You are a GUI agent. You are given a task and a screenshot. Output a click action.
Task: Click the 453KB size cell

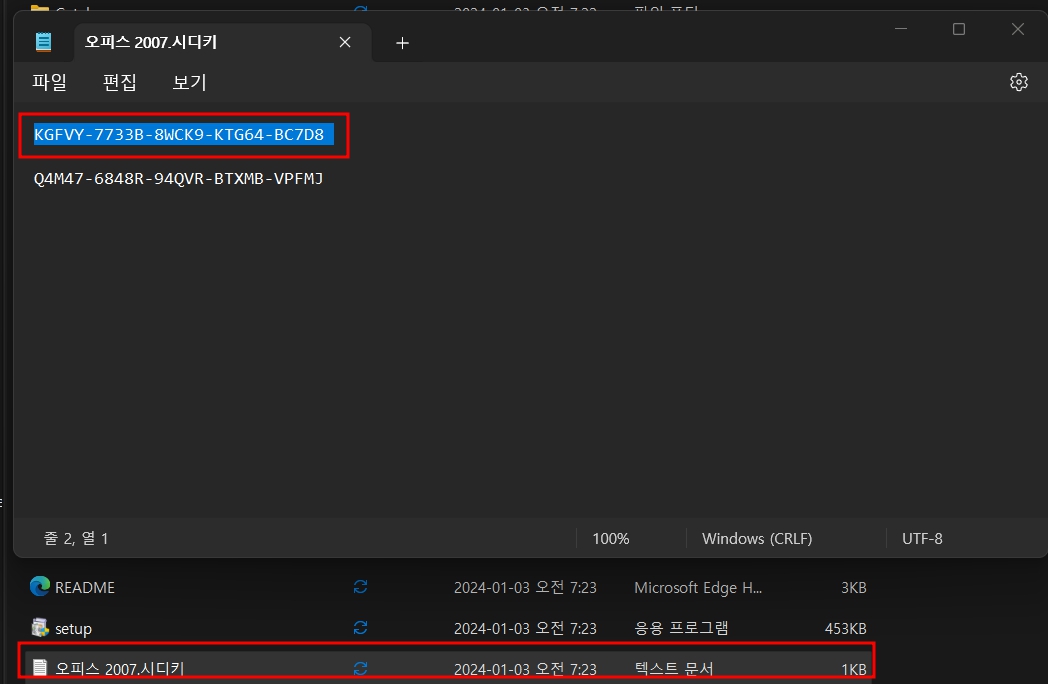coord(845,629)
